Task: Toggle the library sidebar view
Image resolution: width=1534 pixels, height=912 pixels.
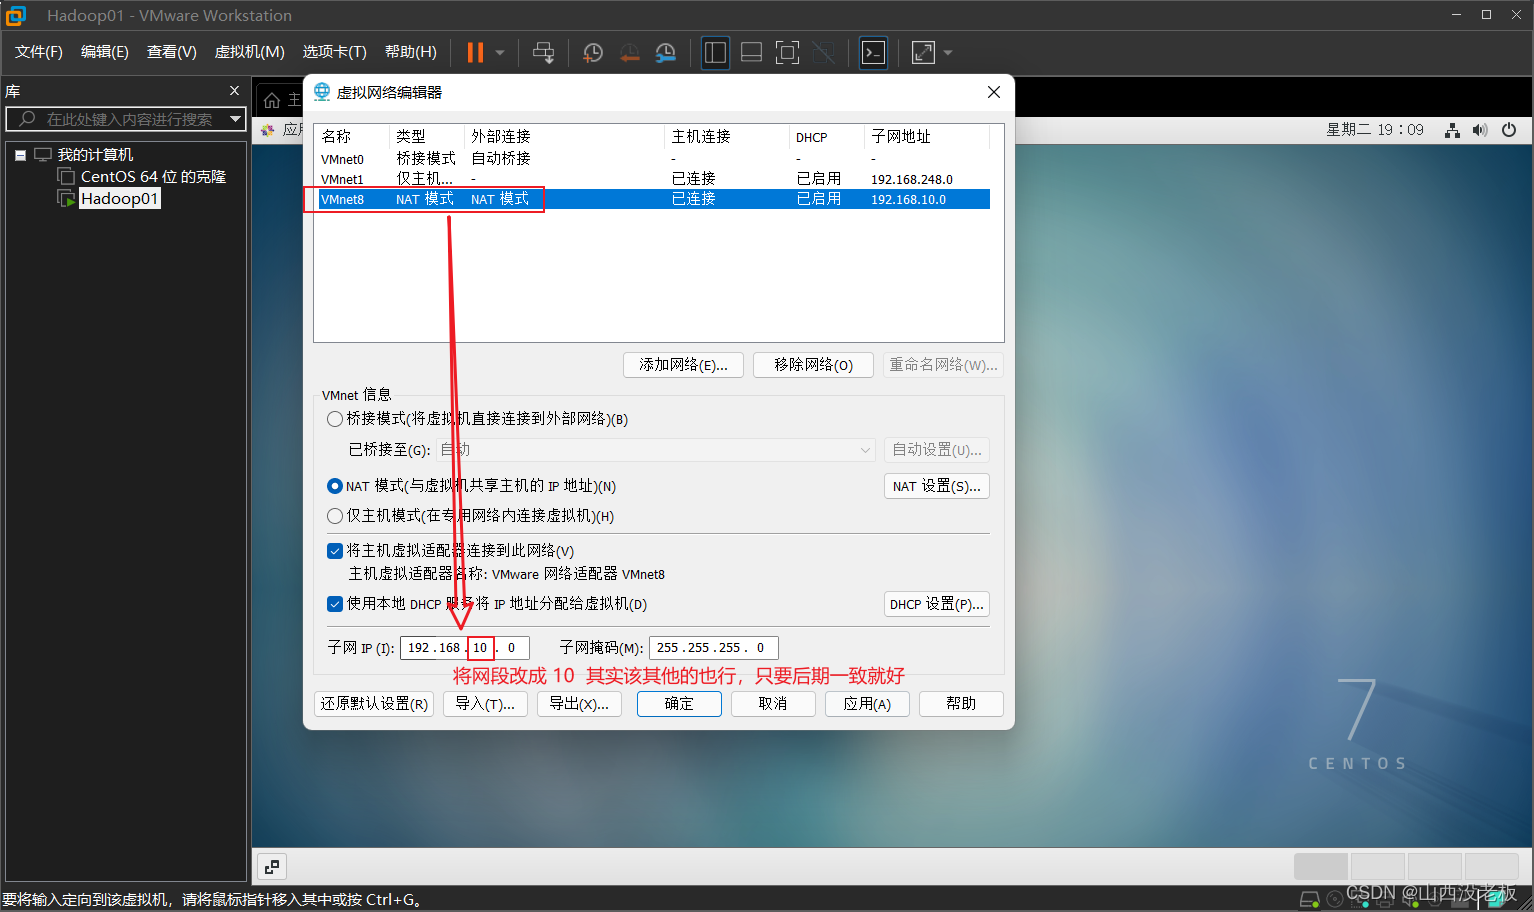Action: [x=715, y=53]
